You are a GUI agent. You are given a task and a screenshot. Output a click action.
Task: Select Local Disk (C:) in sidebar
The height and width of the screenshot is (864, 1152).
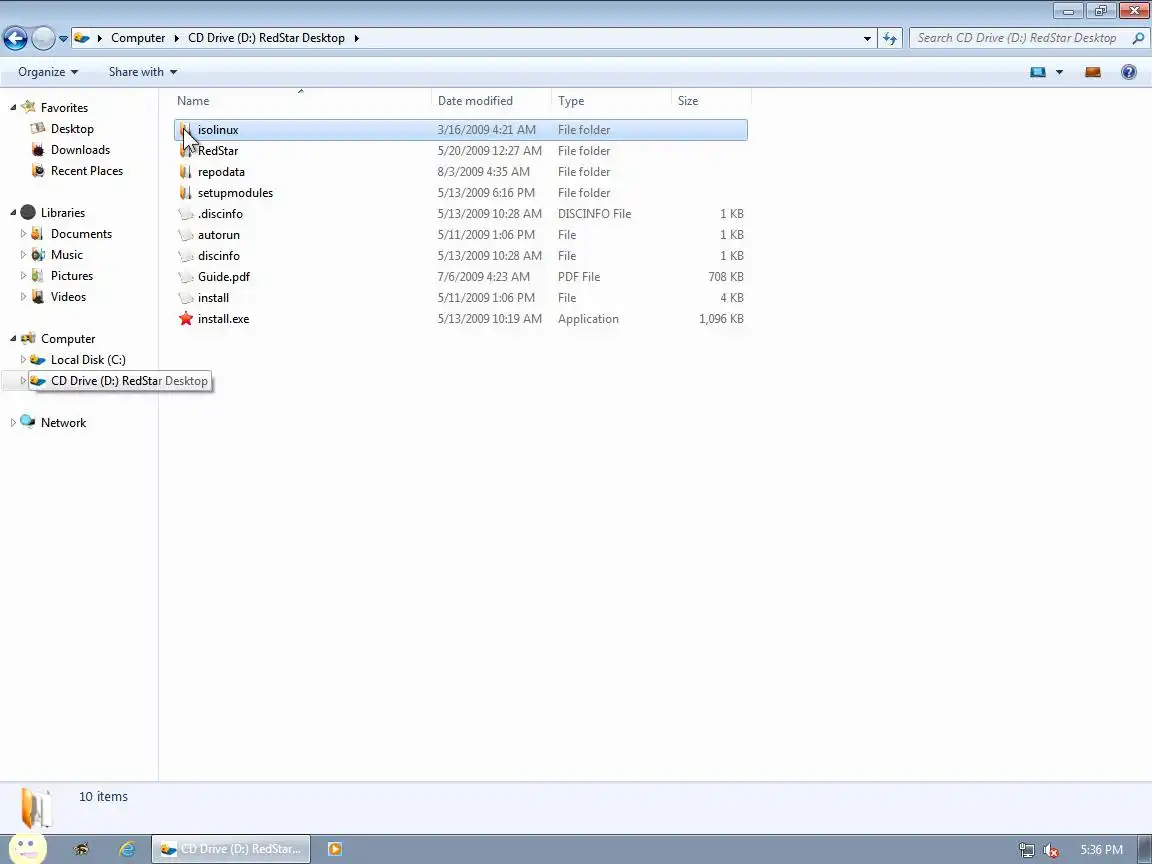click(88, 360)
